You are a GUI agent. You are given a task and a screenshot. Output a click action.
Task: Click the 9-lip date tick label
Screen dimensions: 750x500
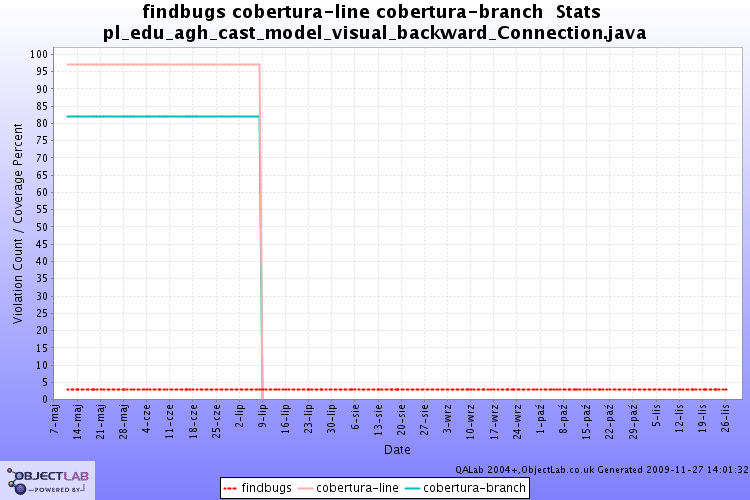pyautogui.click(x=263, y=417)
